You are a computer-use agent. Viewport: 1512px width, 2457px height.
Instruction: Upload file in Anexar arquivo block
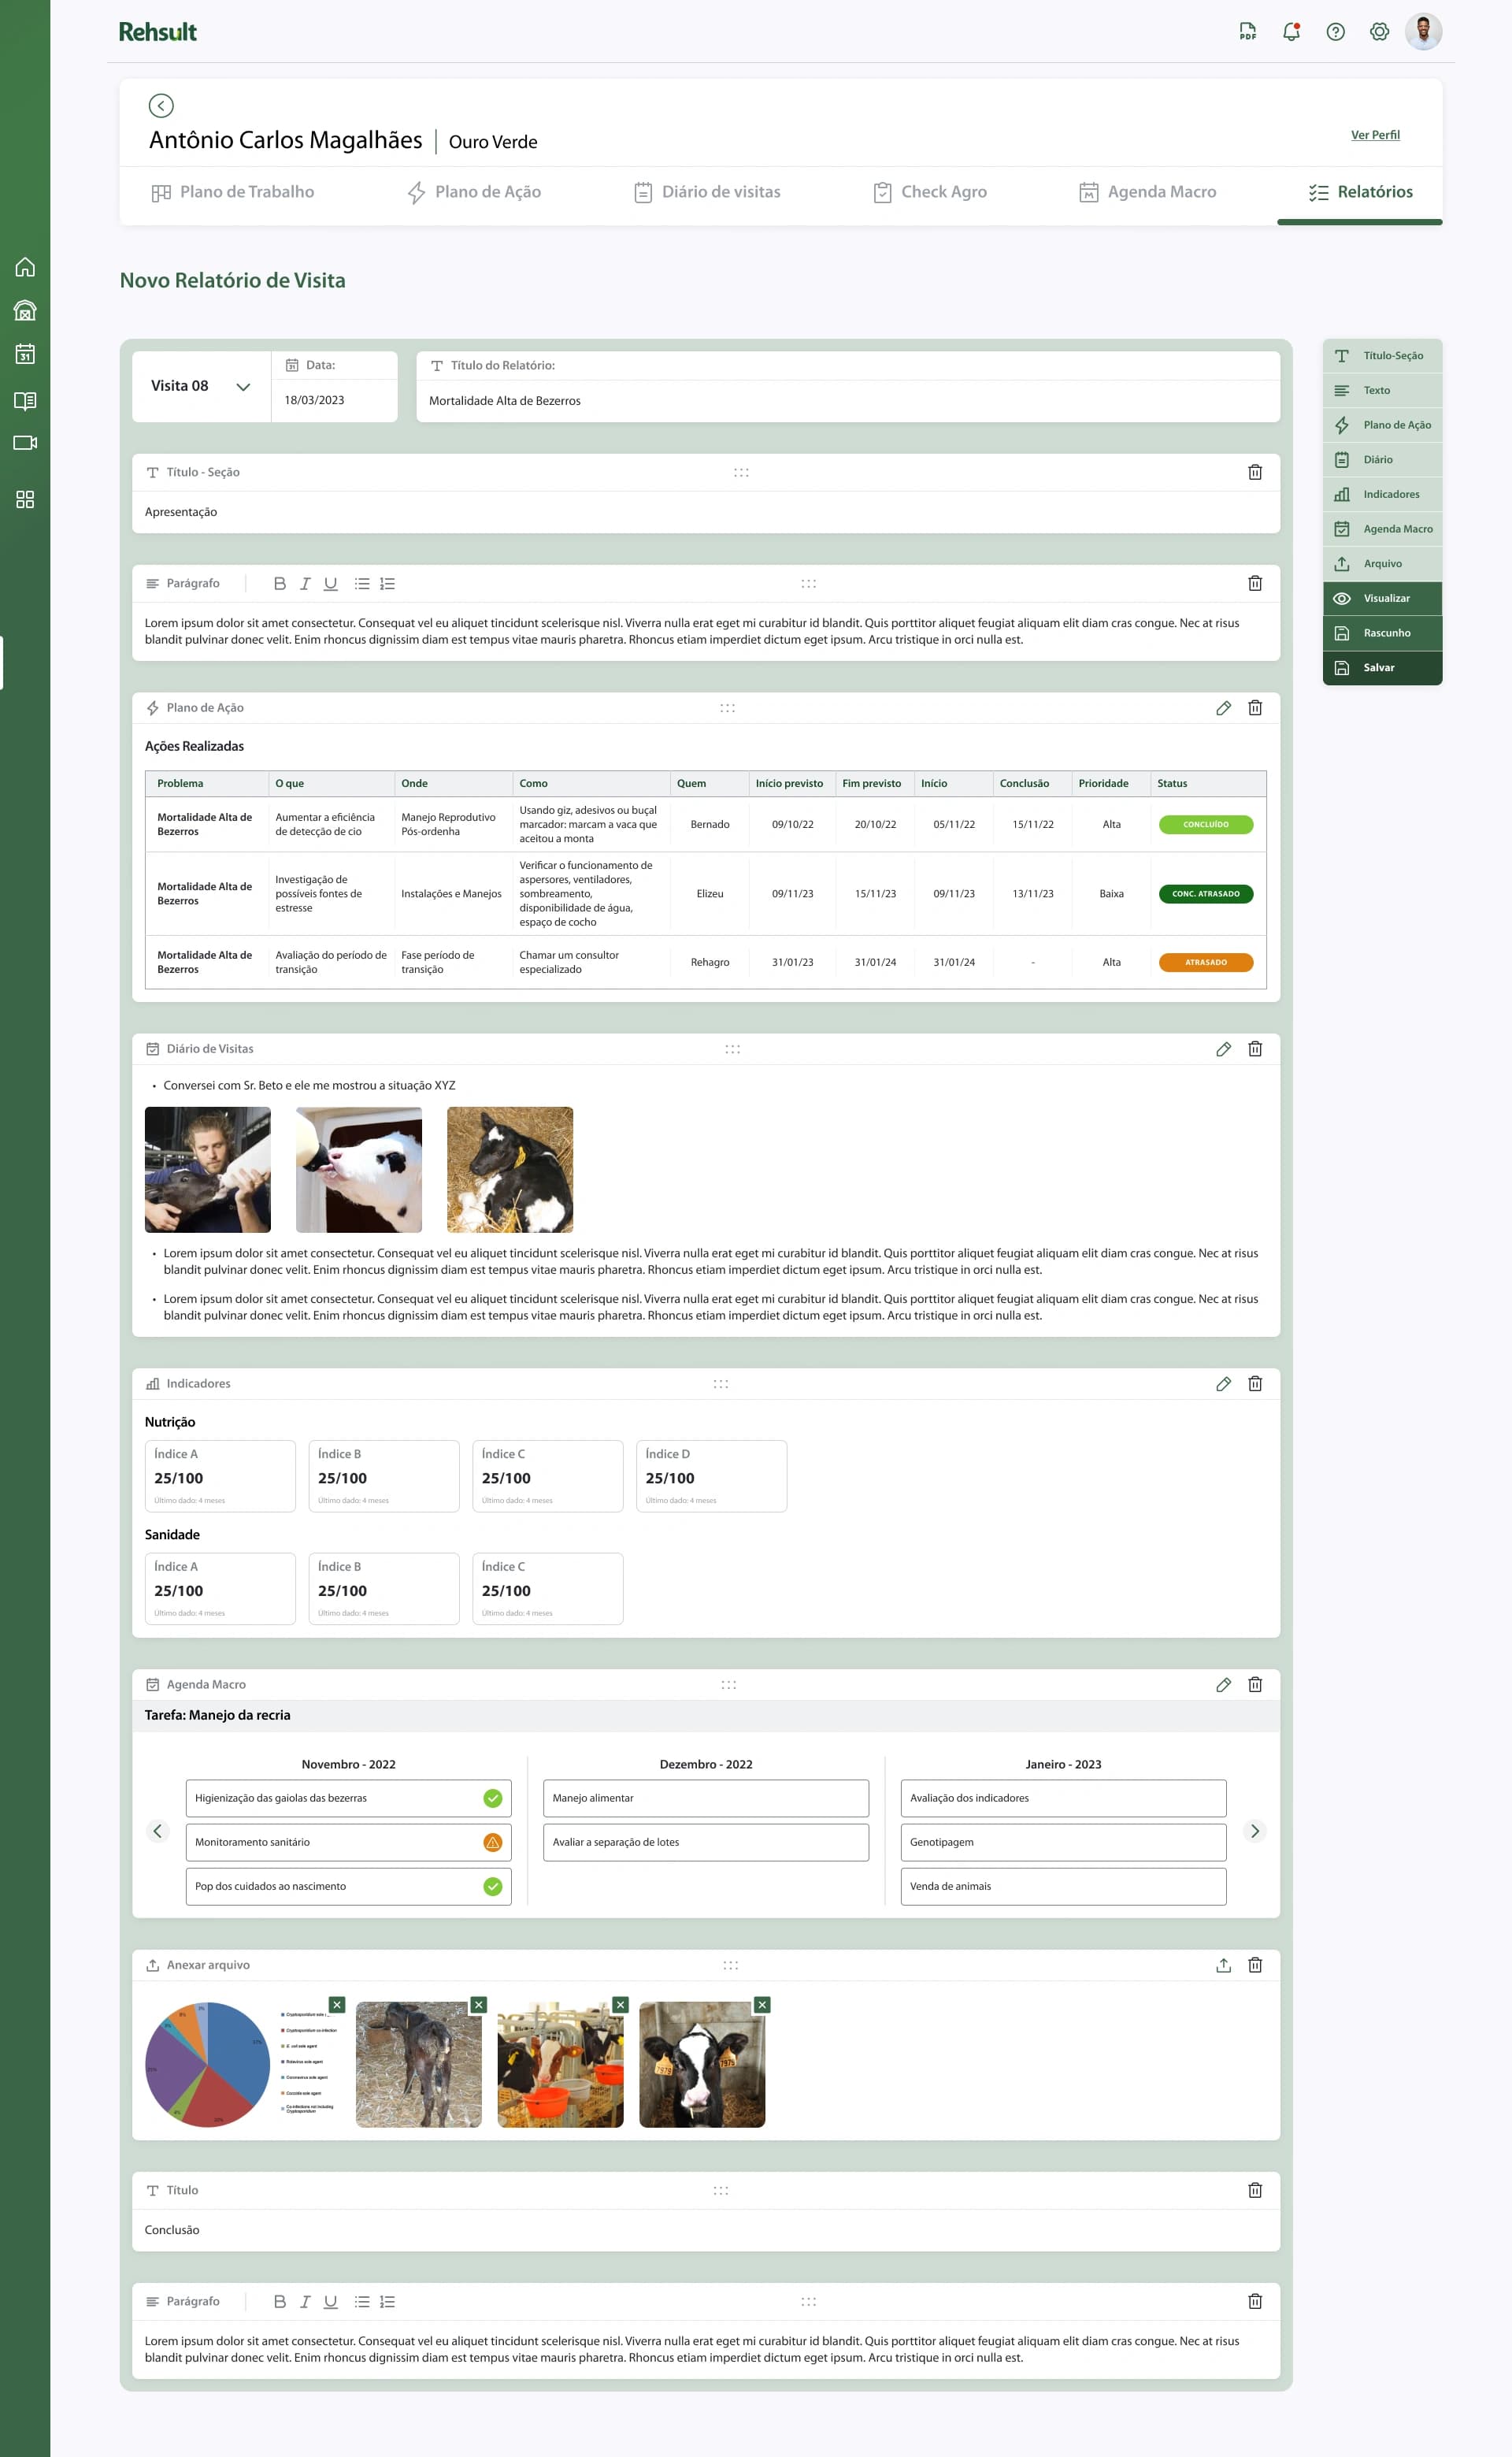point(1223,1965)
